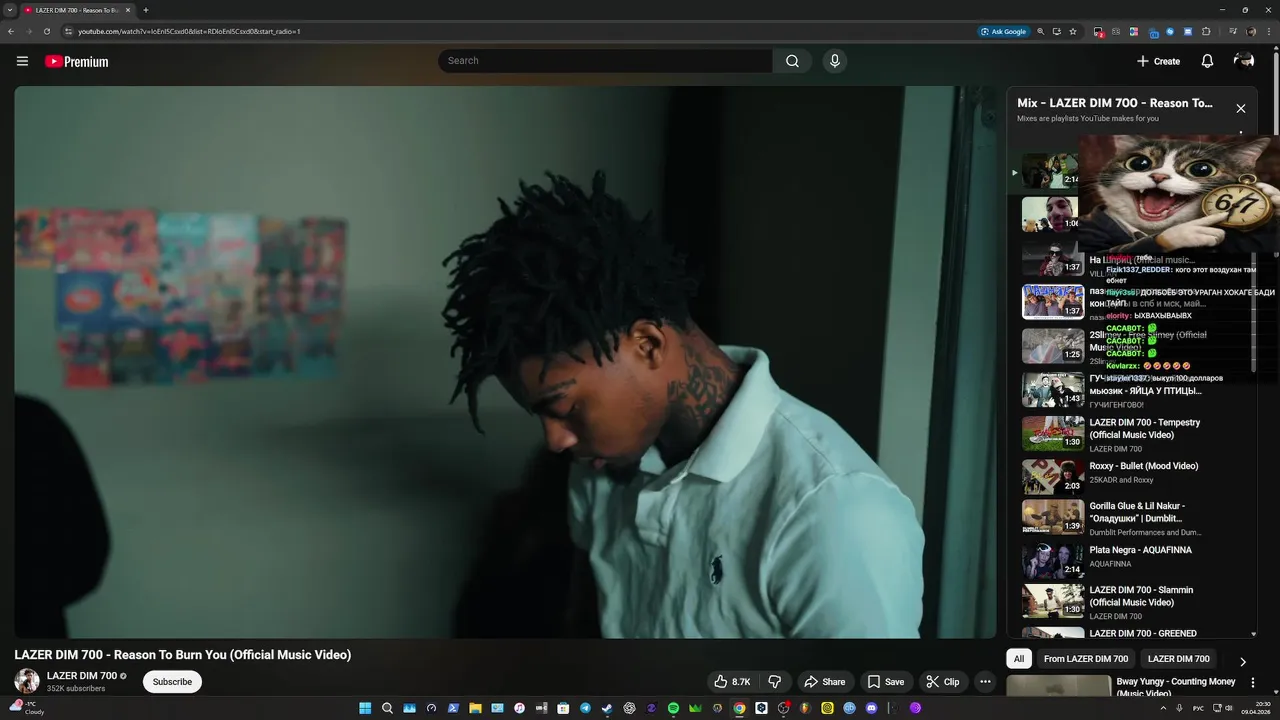This screenshot has height=720, width=1280.
Task: Play Gorilla Glue & Lil Nakur video
Action: click(x=1131, y=518)
